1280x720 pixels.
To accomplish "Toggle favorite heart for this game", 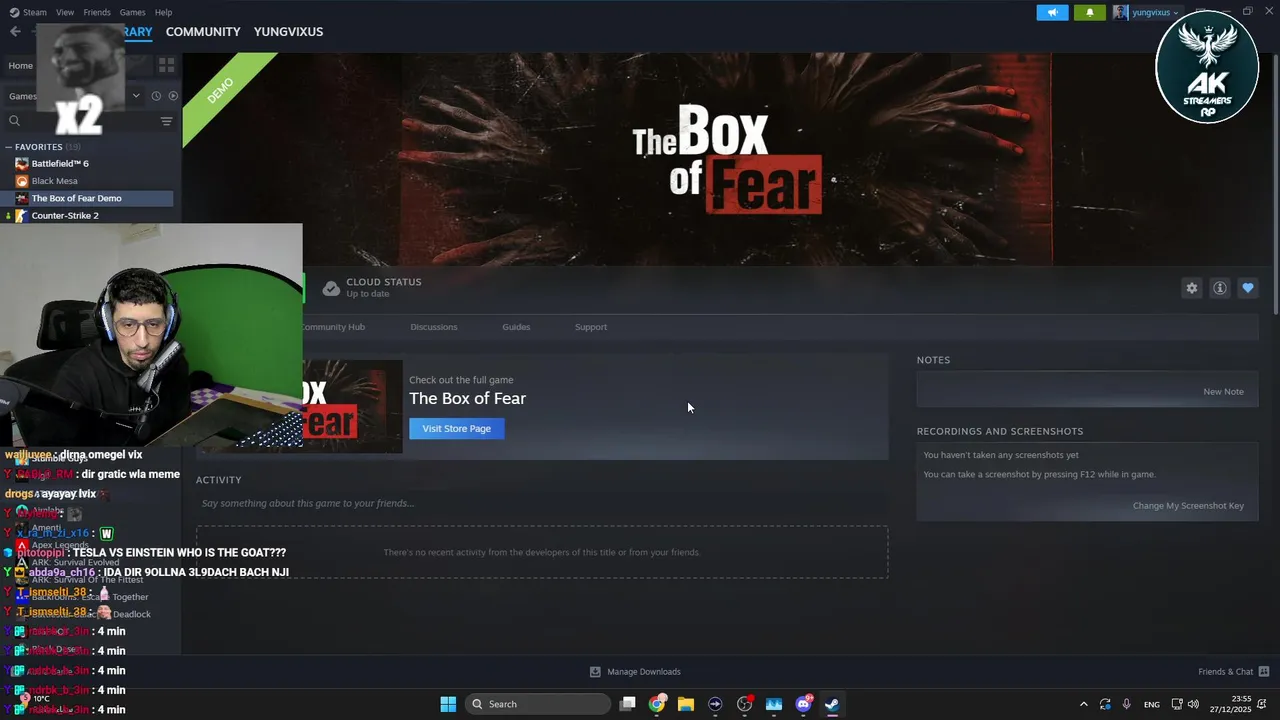I will coord(1248,288).
